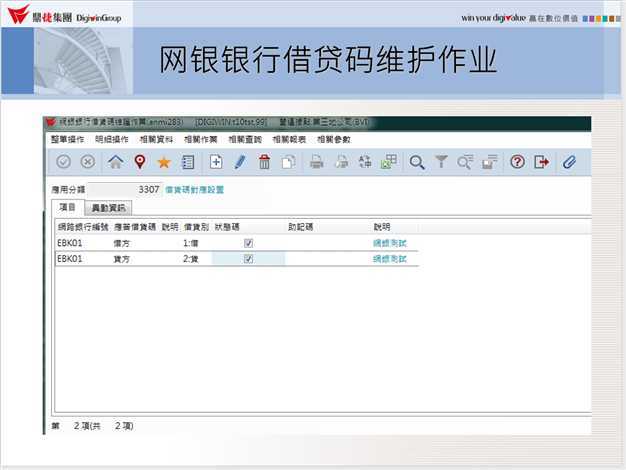Click the exit door arrow icon
626x470 pixels.
[x=542, y=162]
